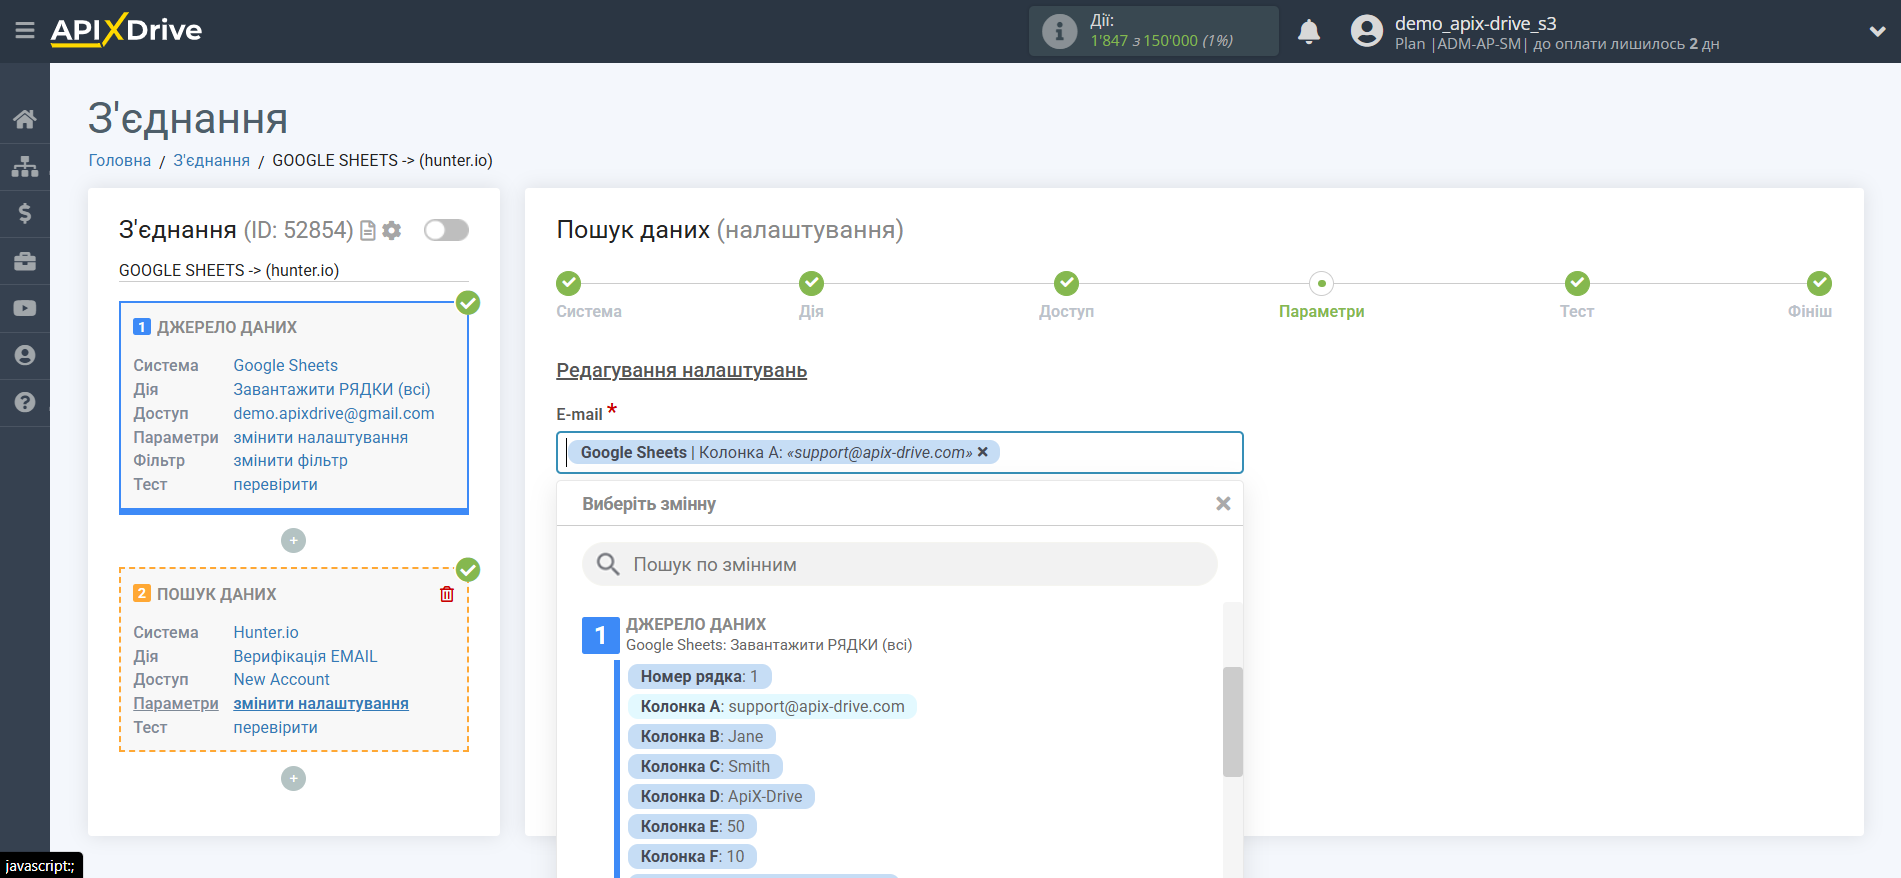Open billing dollar icon in sidebar
The width and height of the screenshot is (1901, 878).
(x=25, y=213)
